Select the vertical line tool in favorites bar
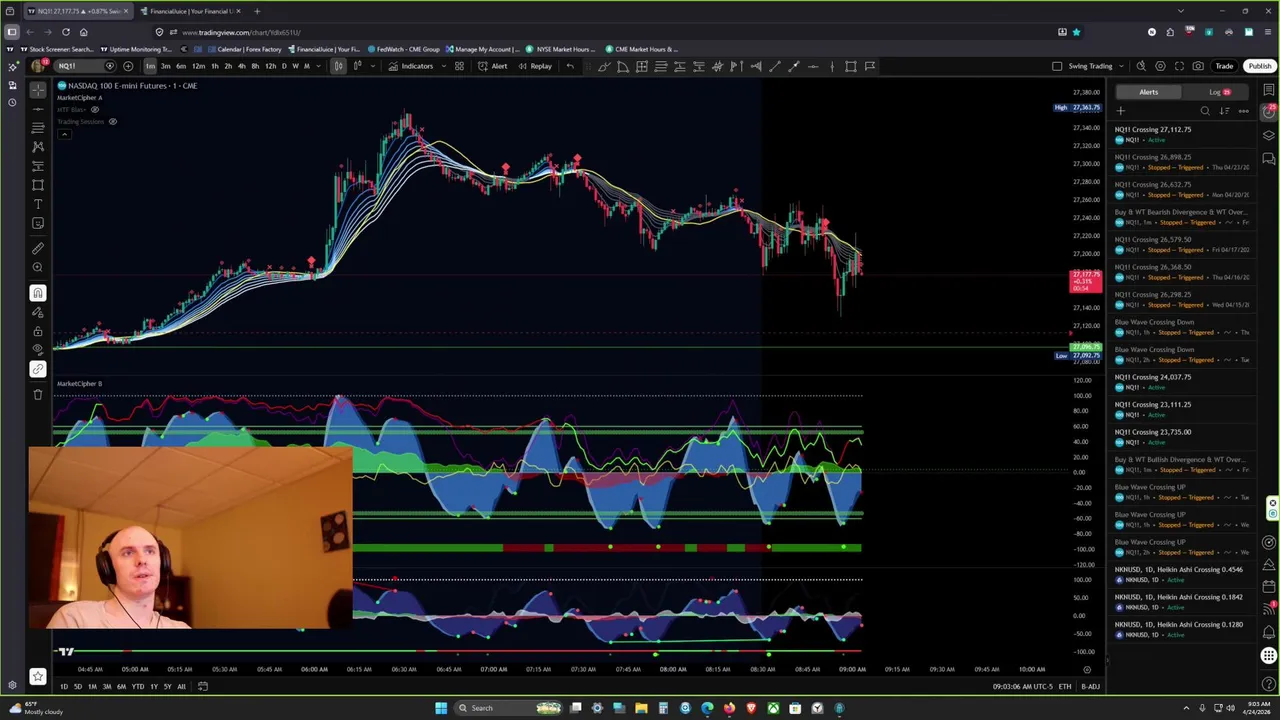 (832, 66)
